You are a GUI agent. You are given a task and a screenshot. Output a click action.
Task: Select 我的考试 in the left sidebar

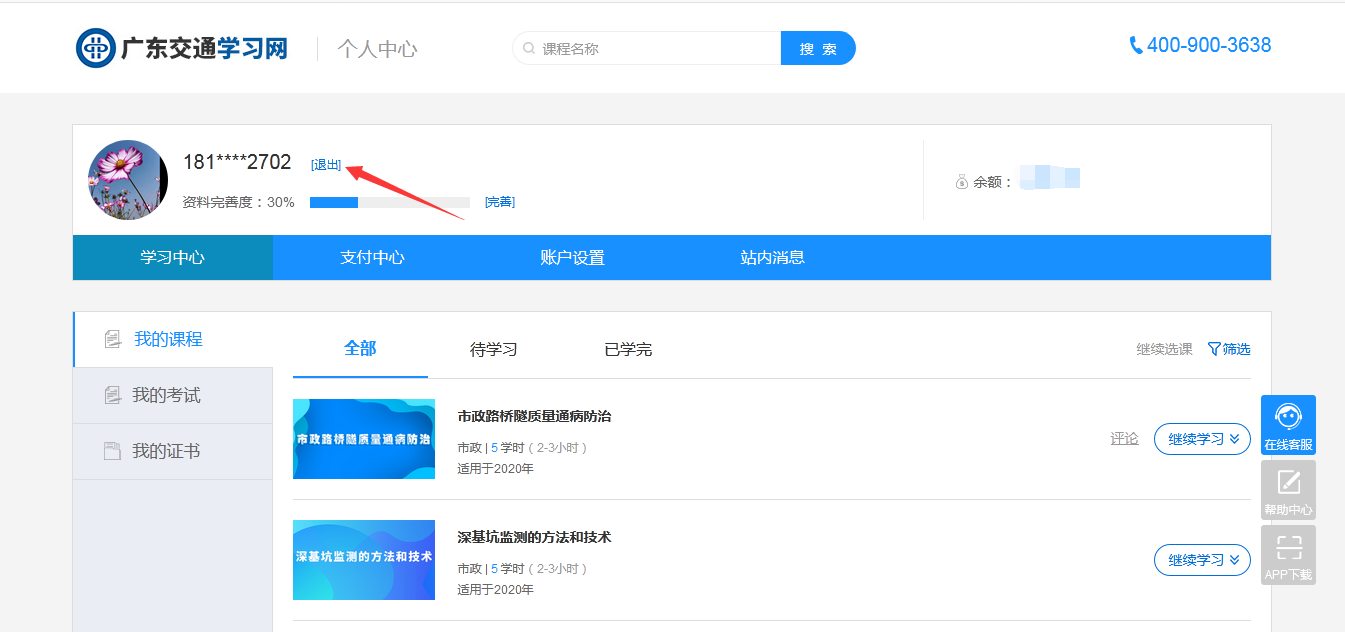coord(166,396)
